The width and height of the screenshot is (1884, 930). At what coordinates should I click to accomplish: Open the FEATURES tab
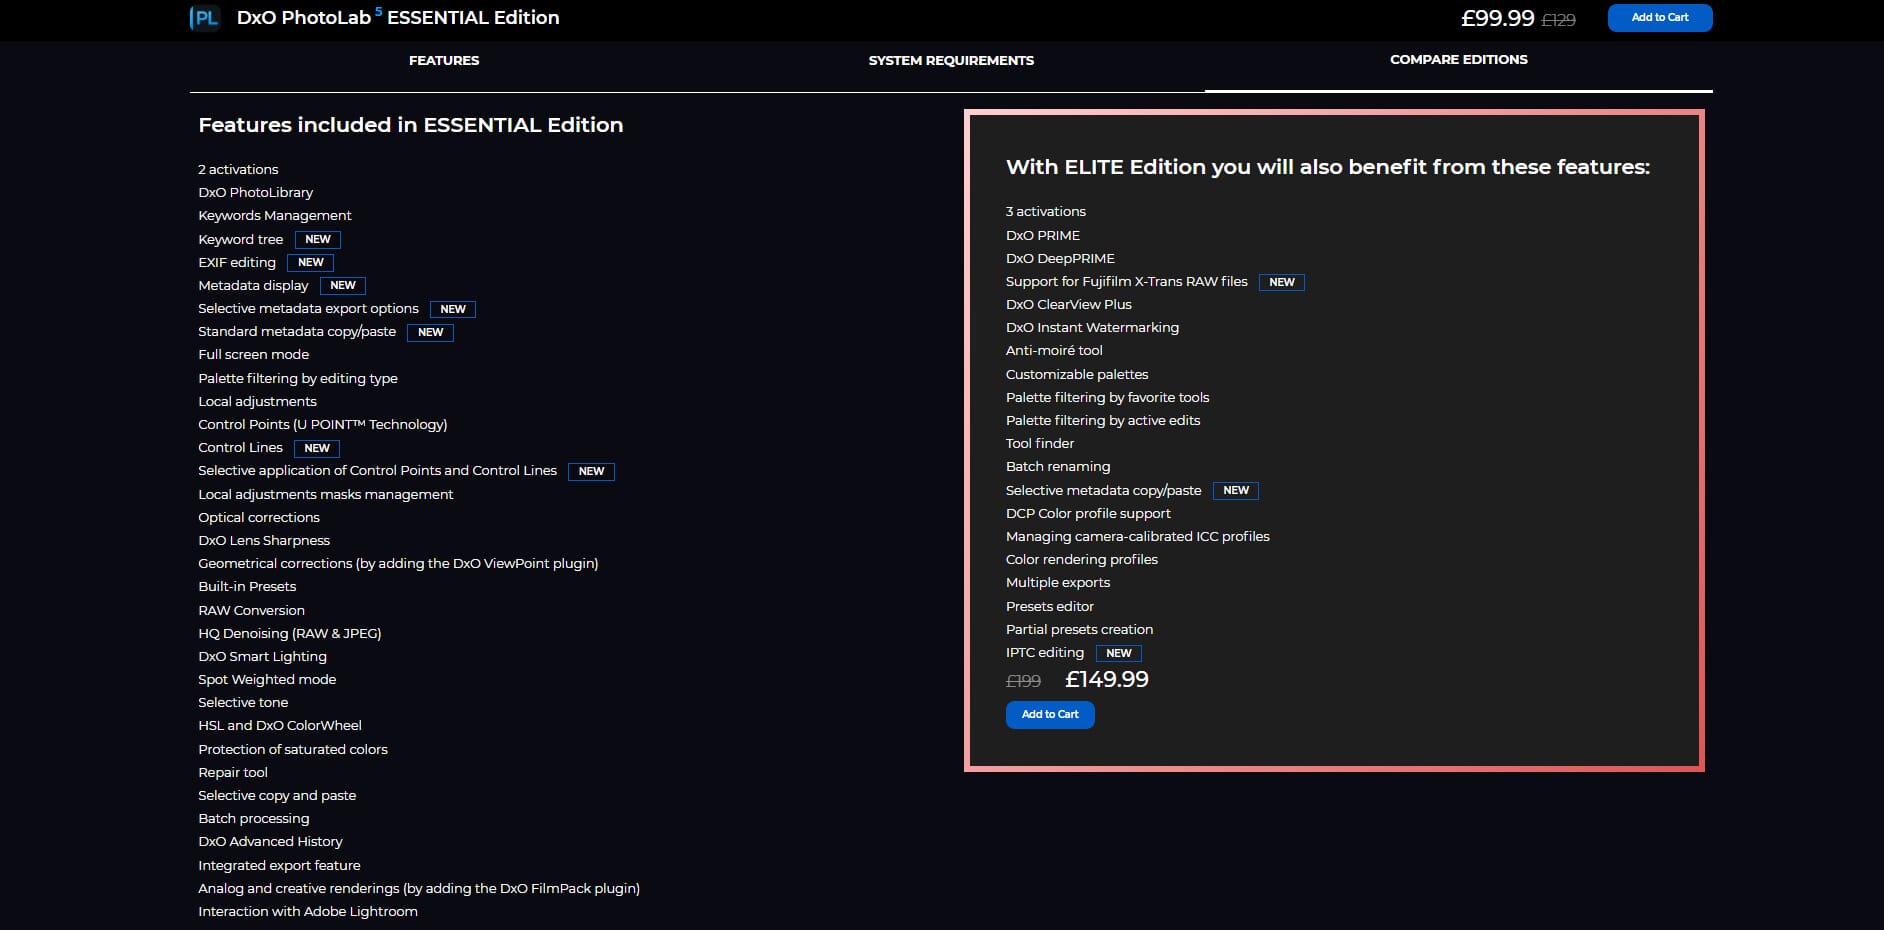444,61
